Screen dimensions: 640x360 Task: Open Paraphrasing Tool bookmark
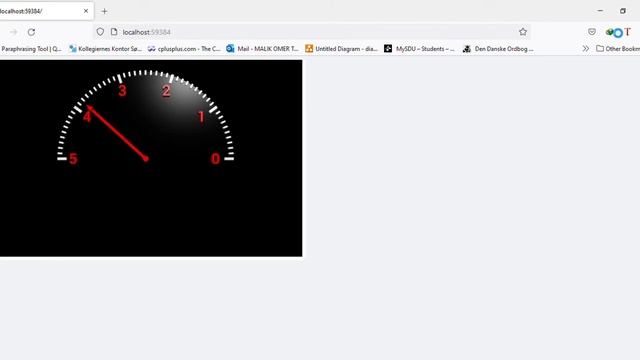(x=31, y=49)
